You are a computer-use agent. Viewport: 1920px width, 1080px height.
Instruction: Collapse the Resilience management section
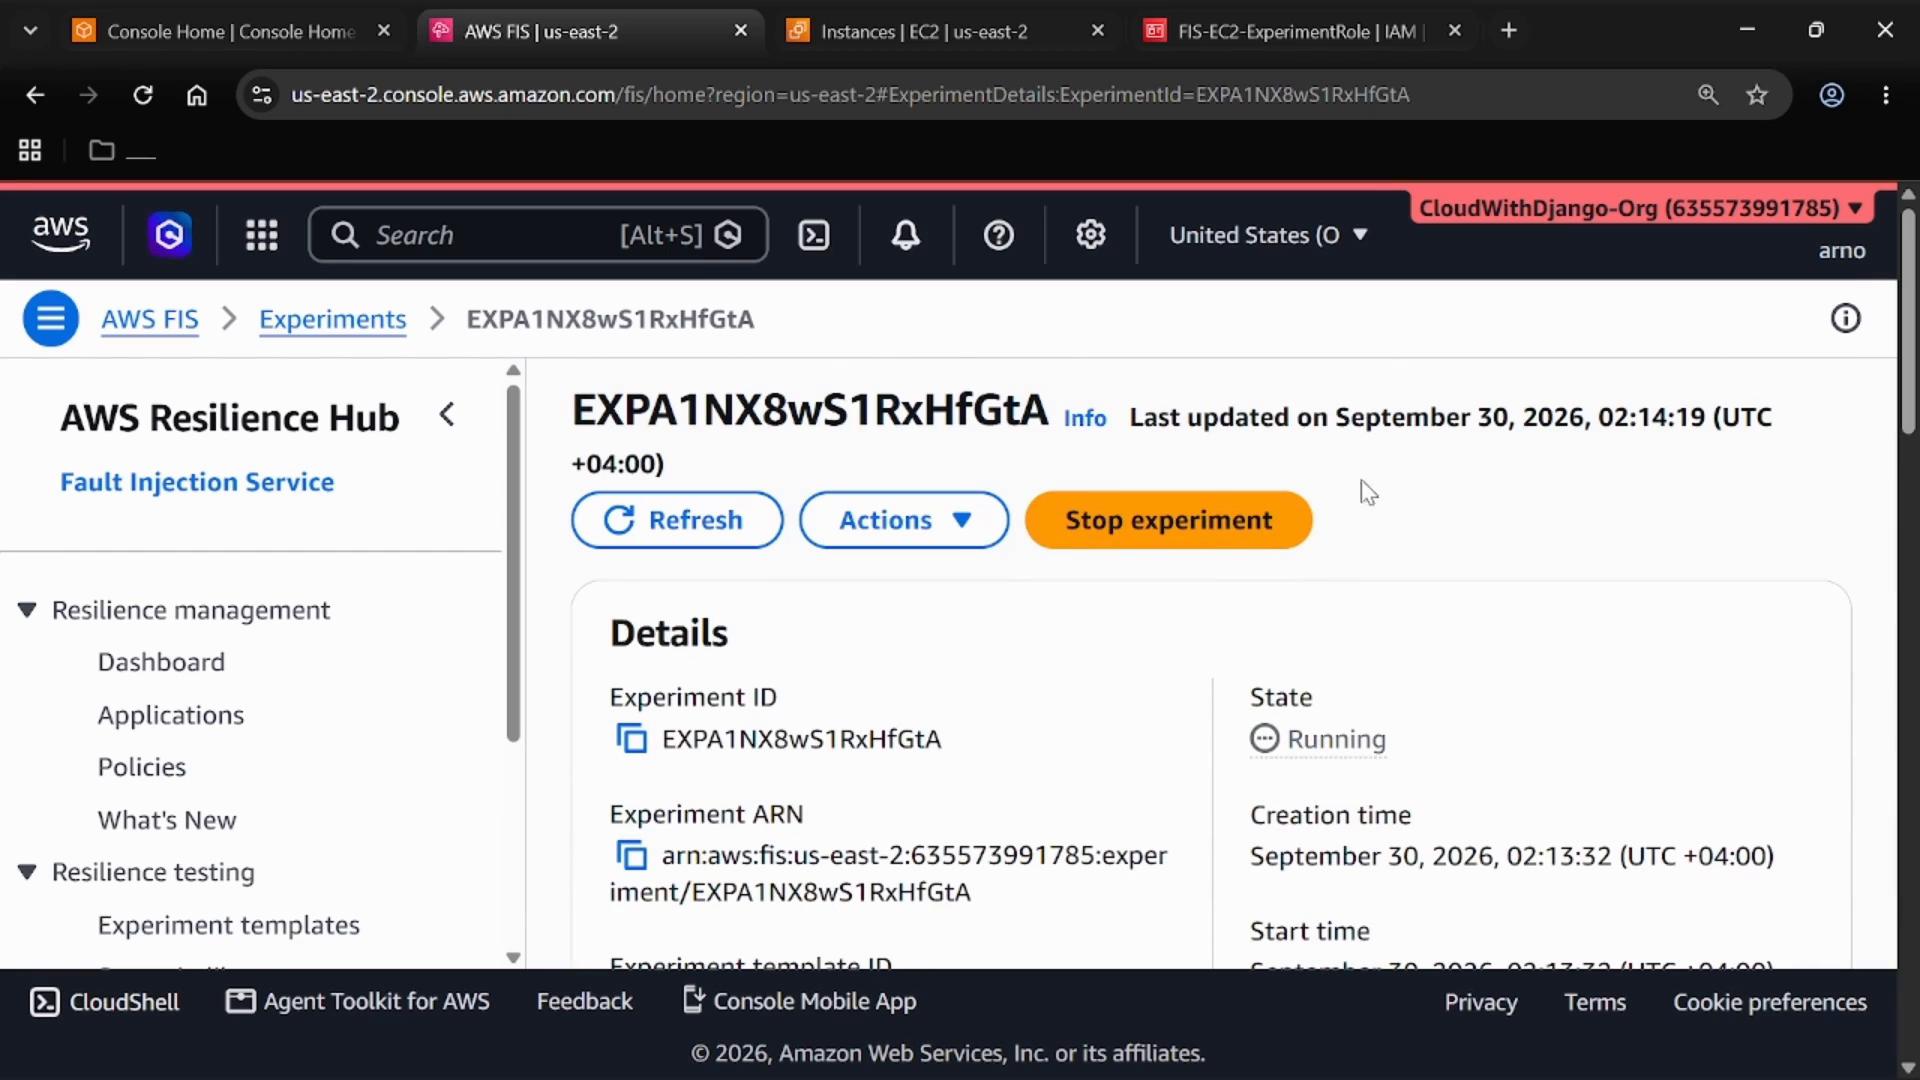pyautogui.click(x=27, y=610)
